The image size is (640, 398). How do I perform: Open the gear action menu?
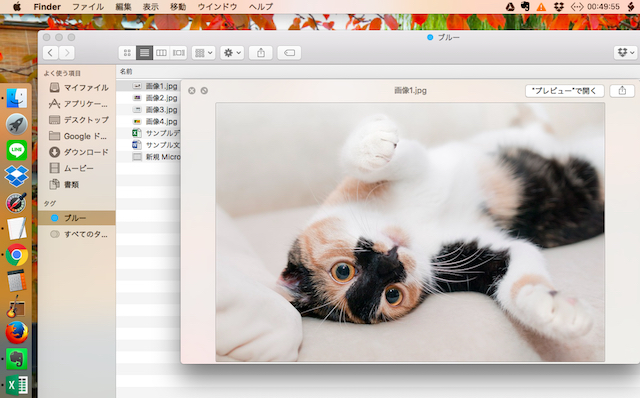click(232, 53)
